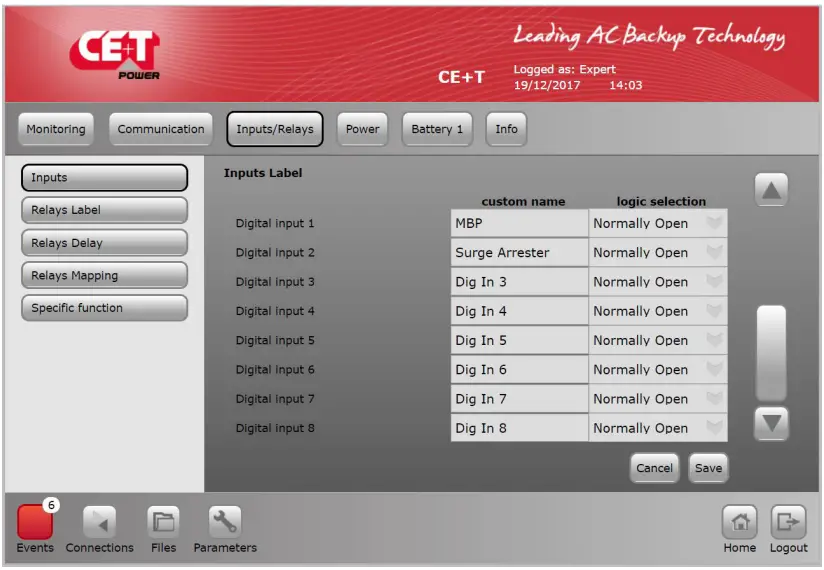The width and height of the screenshot is (824, 570).
Task: Click the logic selection column header
Action: click(x=661, y=201)
